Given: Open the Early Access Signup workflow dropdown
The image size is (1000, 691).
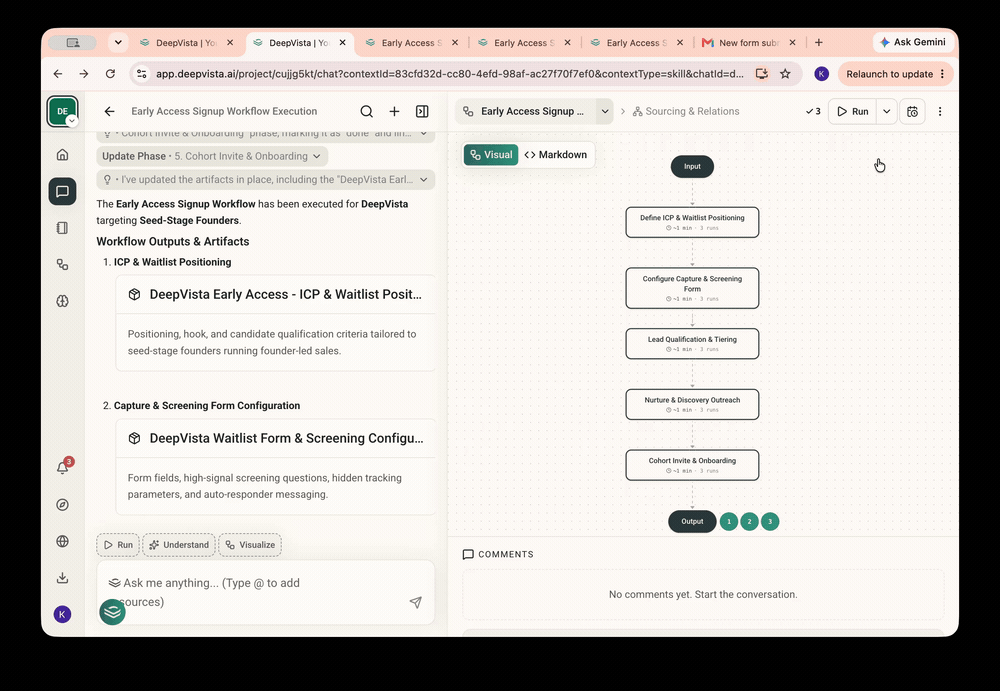Looking at the screenshot, I should tap(605, 112).
